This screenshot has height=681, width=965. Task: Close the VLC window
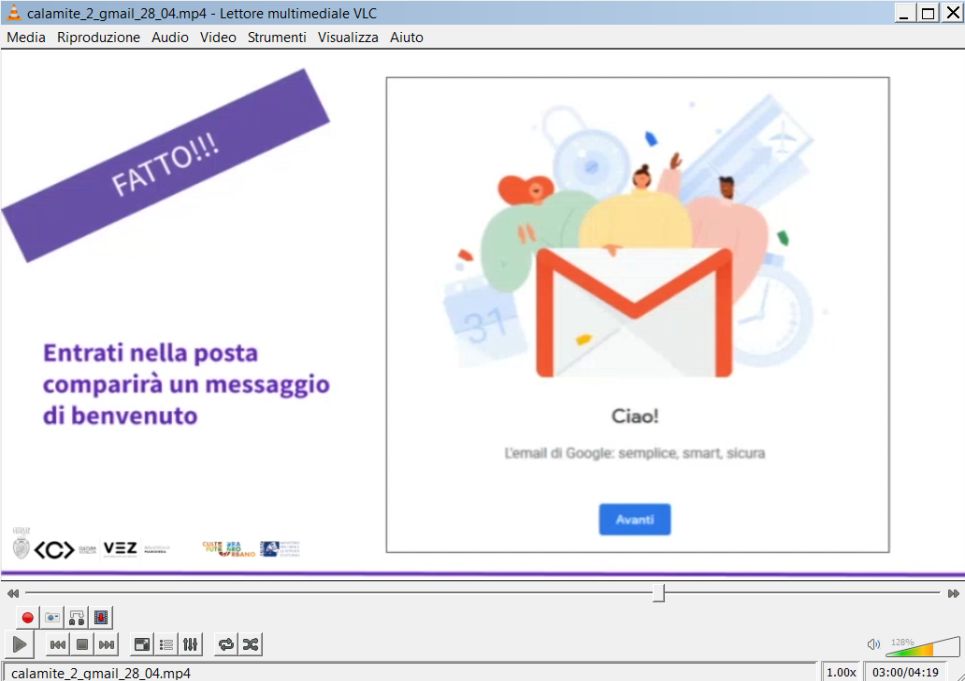[x=953, y=13]
